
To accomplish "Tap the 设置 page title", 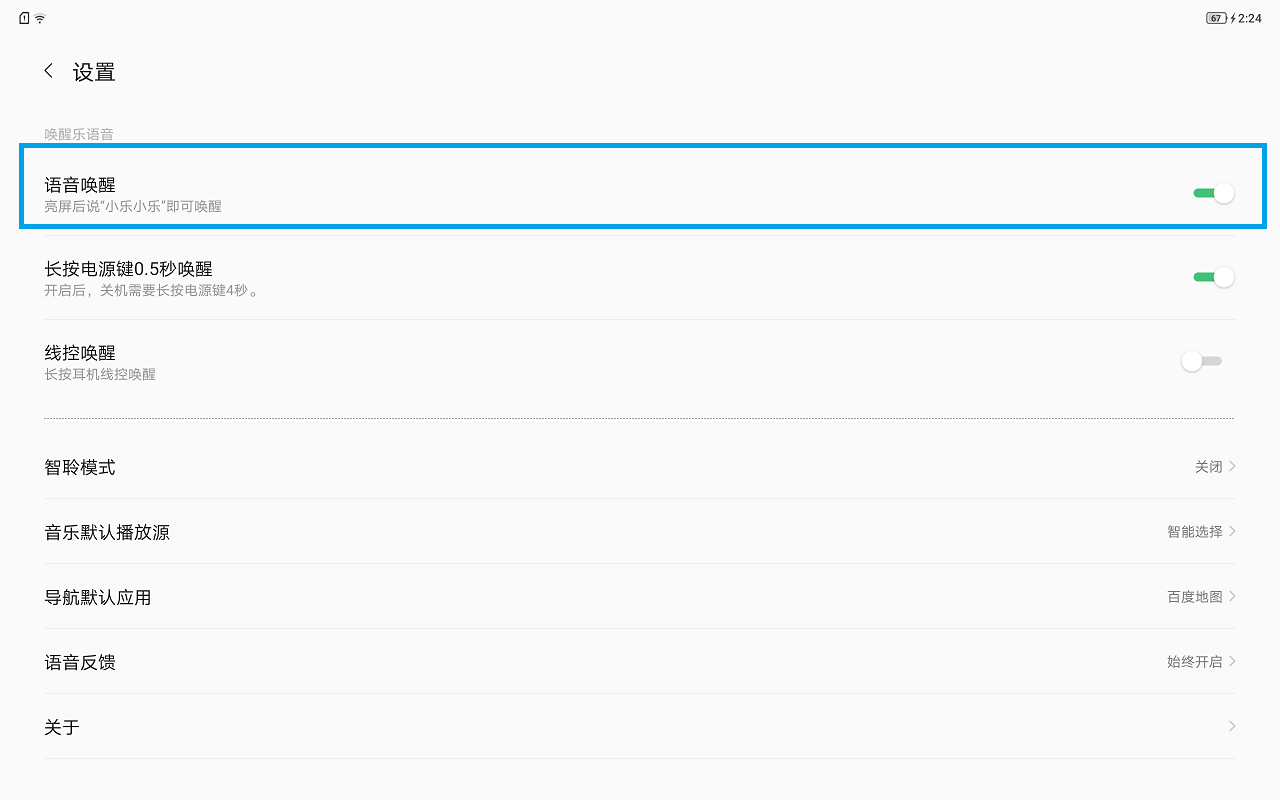I will [94, 72].
